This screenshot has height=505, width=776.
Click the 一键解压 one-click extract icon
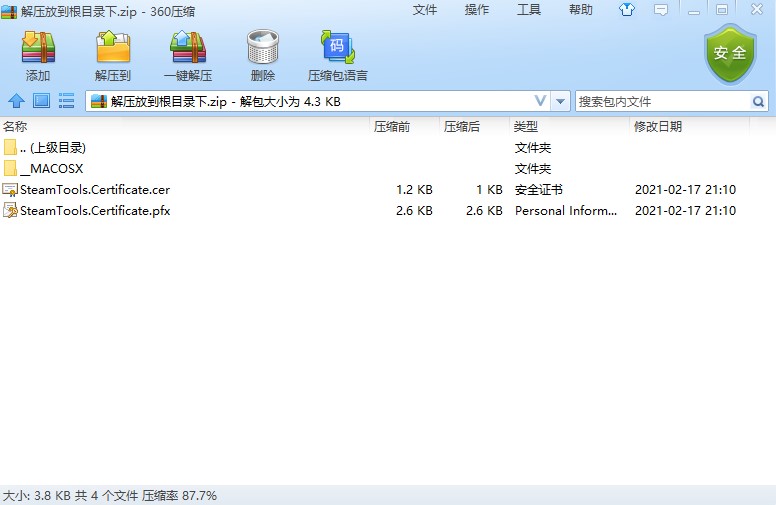tap(188, 47)
